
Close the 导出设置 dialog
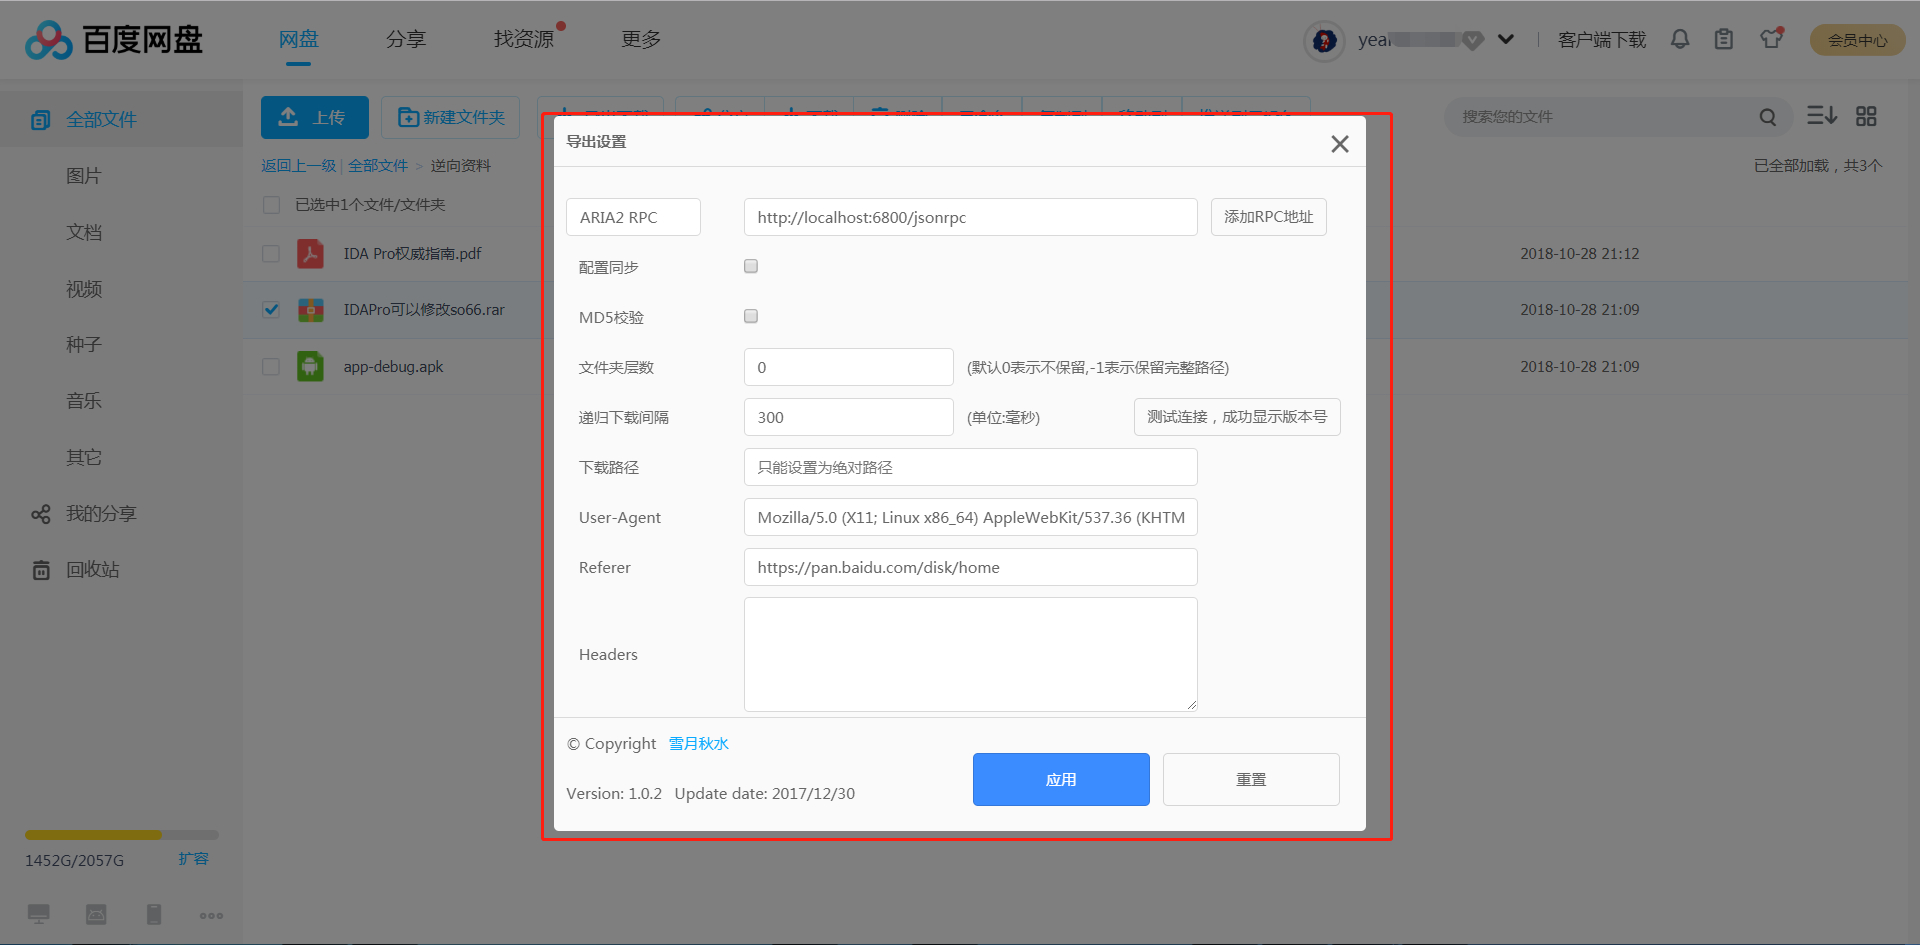click(1340, 144)
